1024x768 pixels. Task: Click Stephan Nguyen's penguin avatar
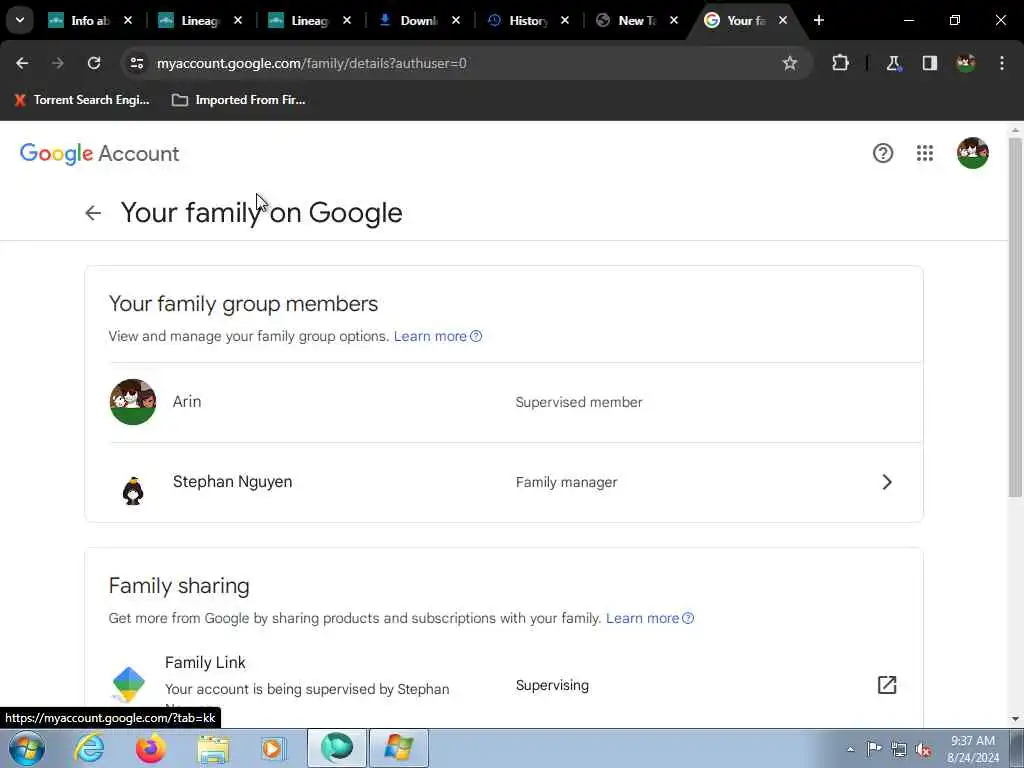pyautogui.click(x=133, y=490)
